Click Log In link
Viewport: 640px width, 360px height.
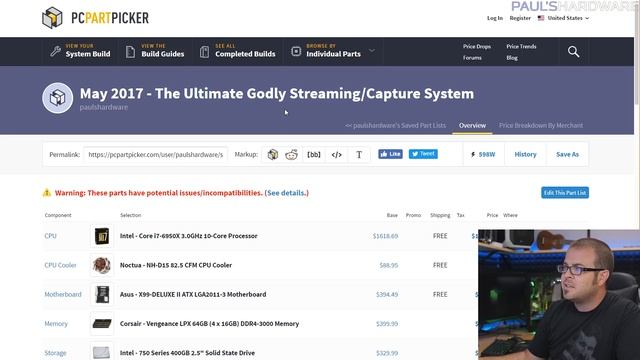[495, 18]
